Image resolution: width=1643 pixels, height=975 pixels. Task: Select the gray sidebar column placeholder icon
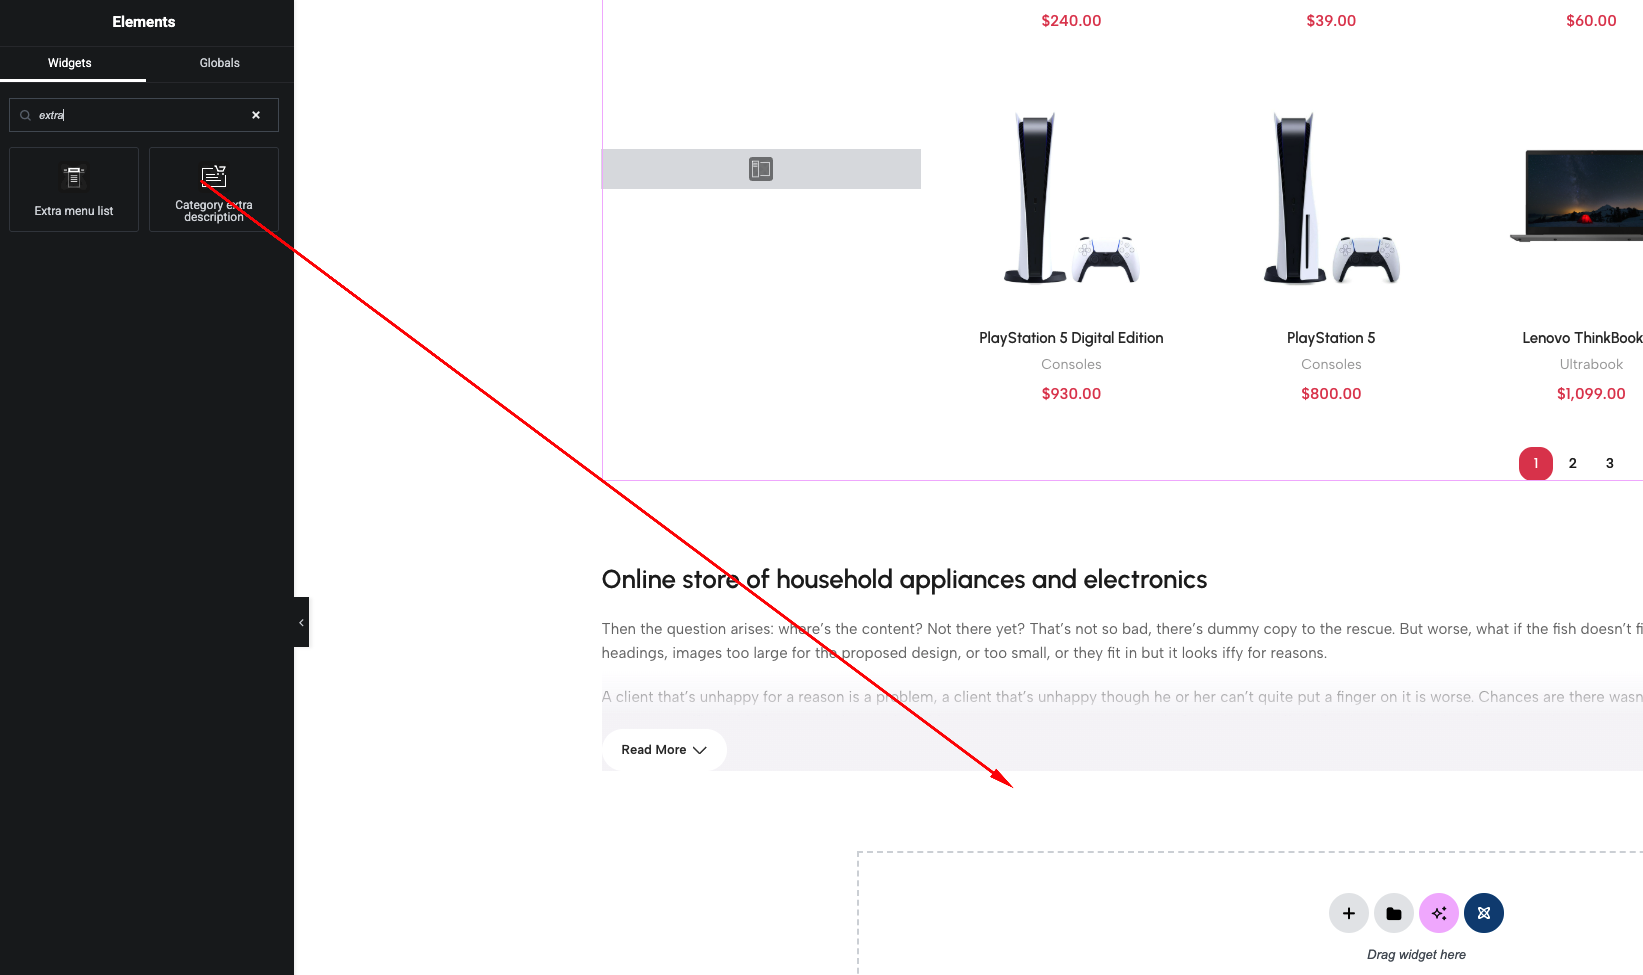(x=761, y=169)
